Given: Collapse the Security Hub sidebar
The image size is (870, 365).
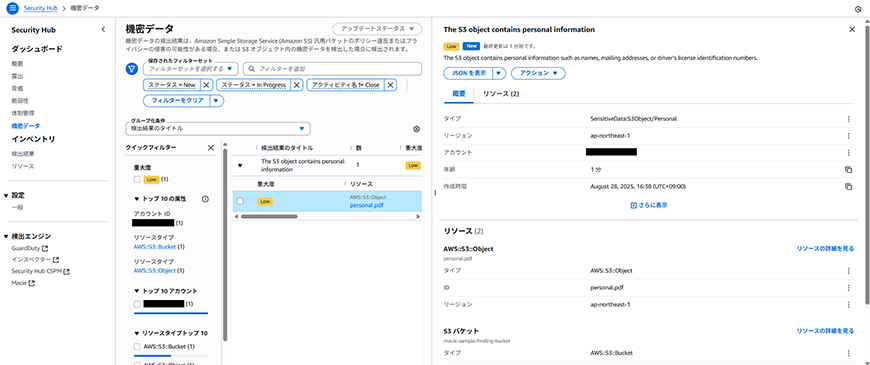Looking at the screenshot, I should pyautogui.click(x=103, y=30).
